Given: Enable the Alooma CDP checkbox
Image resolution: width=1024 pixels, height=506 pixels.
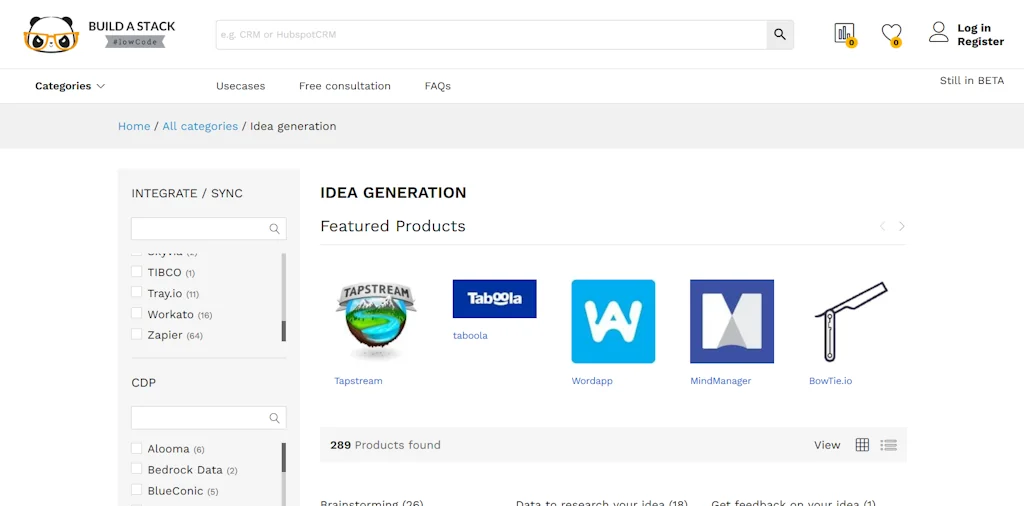Looking at the screenshot, I should (x=137, y=449).
